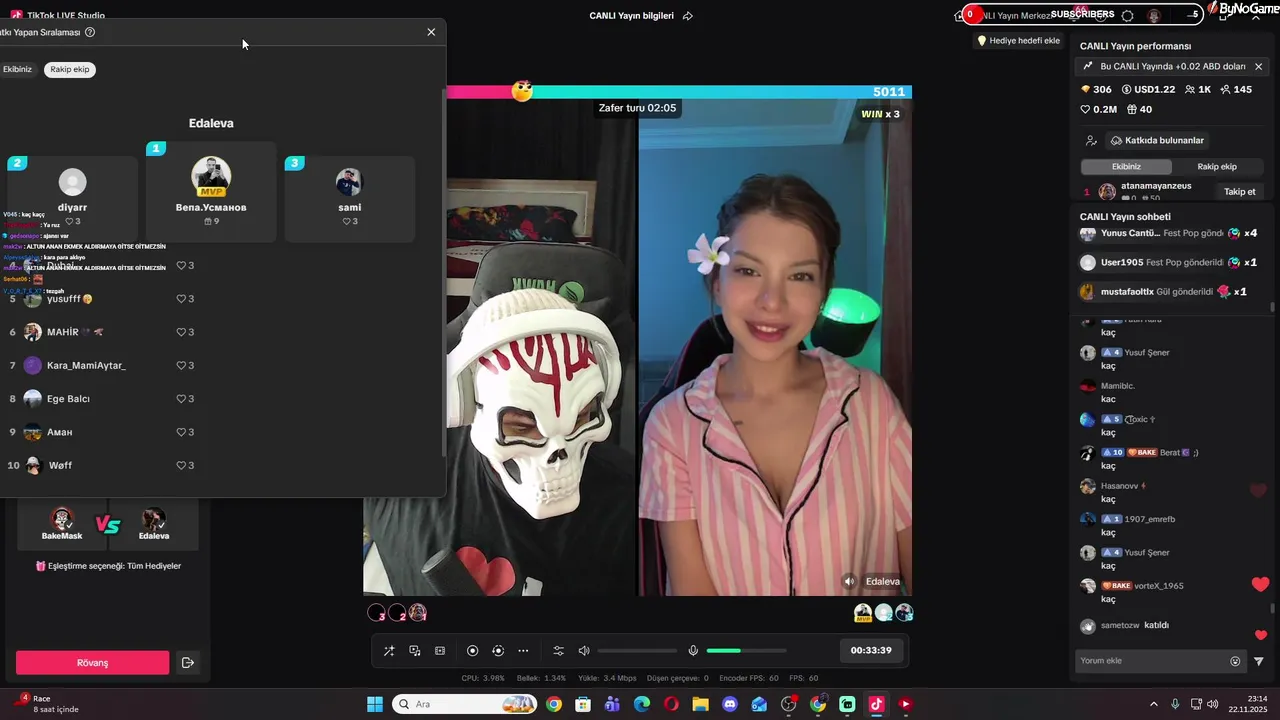
Task: Click the USD1.22 earnings stat
Action: [1148, 90]
